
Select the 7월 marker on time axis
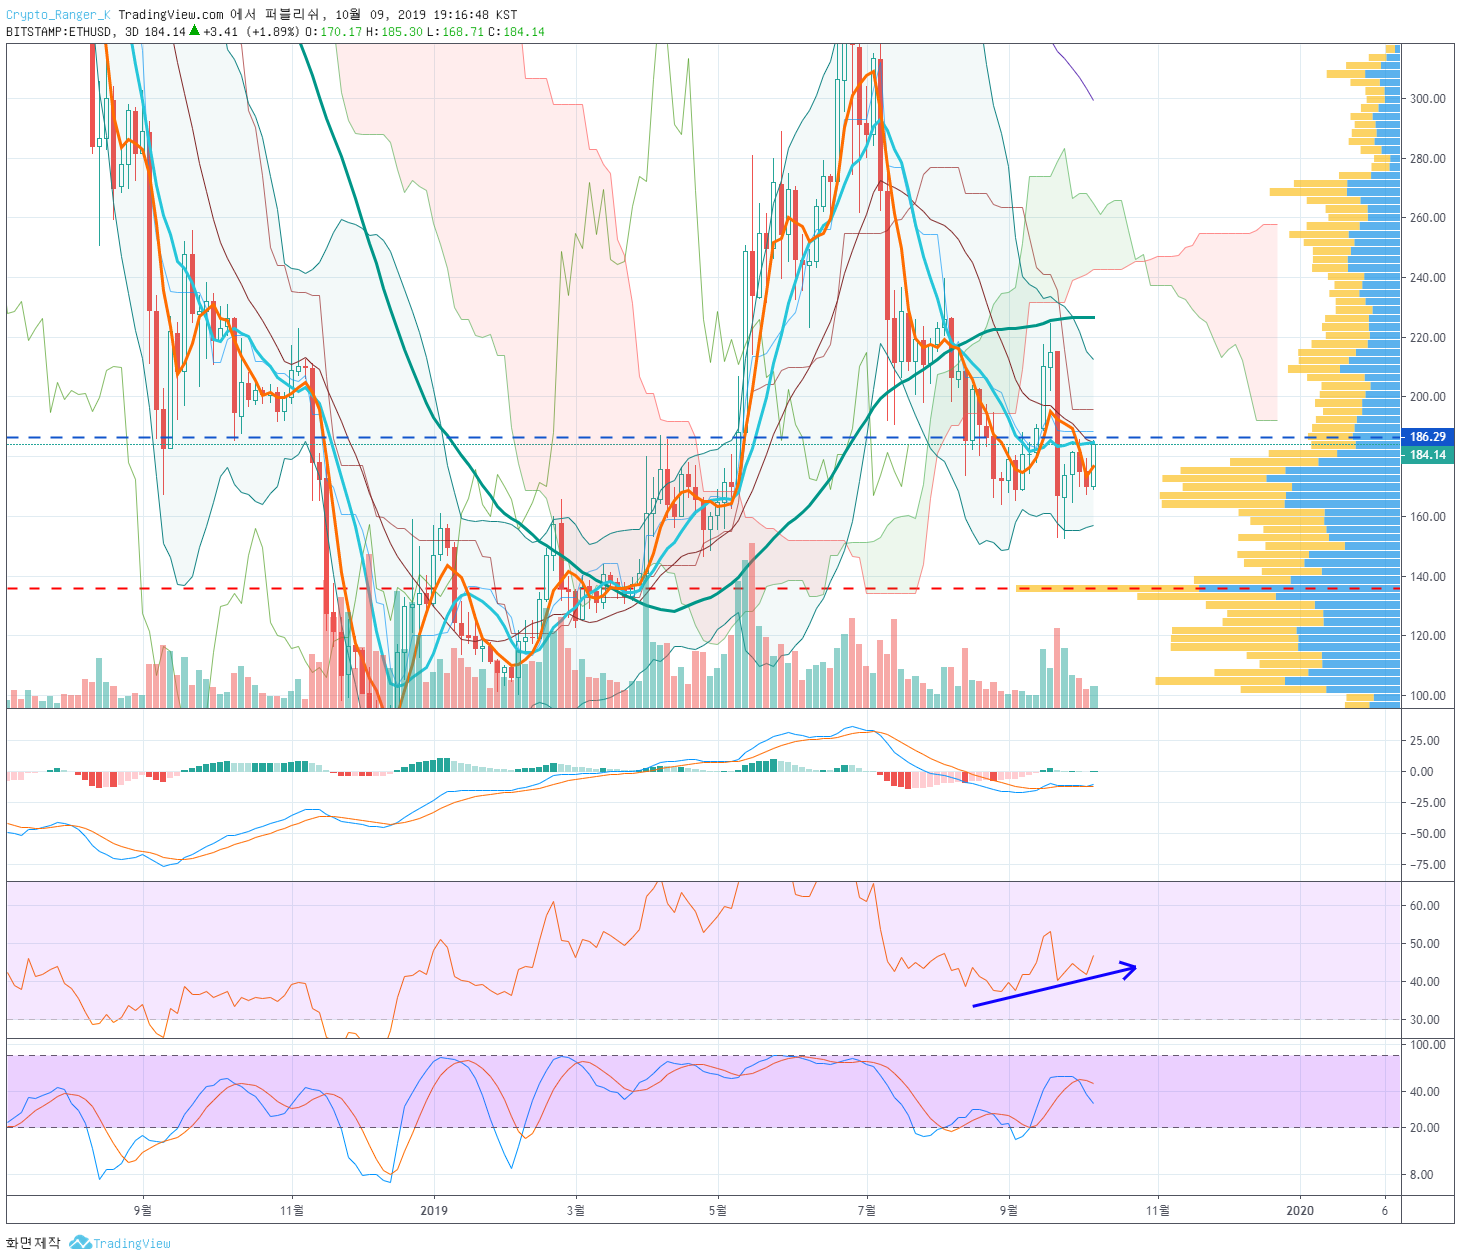(x=866, y=1211)
